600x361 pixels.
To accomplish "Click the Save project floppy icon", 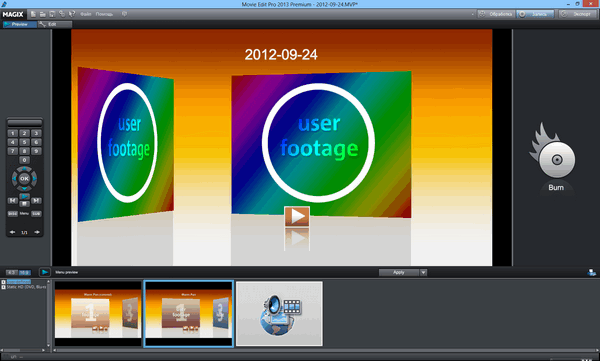I will coord(52,14).
